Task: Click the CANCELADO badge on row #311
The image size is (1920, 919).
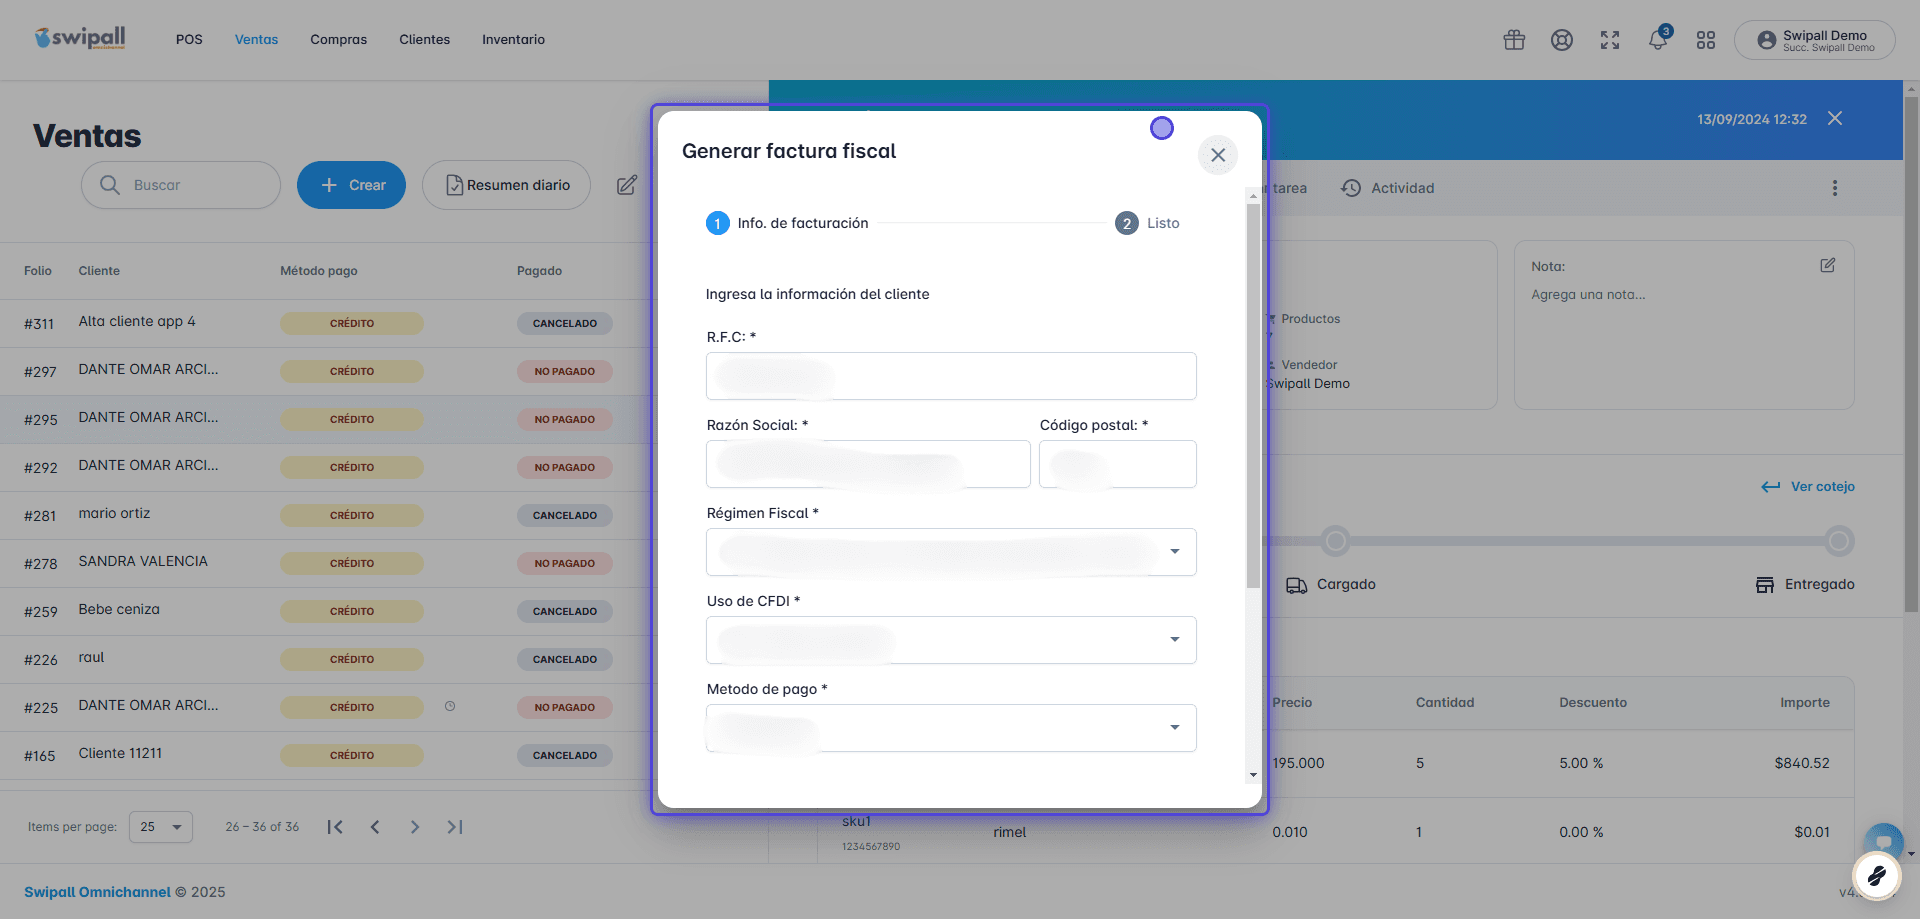Action: click(565, 323)
